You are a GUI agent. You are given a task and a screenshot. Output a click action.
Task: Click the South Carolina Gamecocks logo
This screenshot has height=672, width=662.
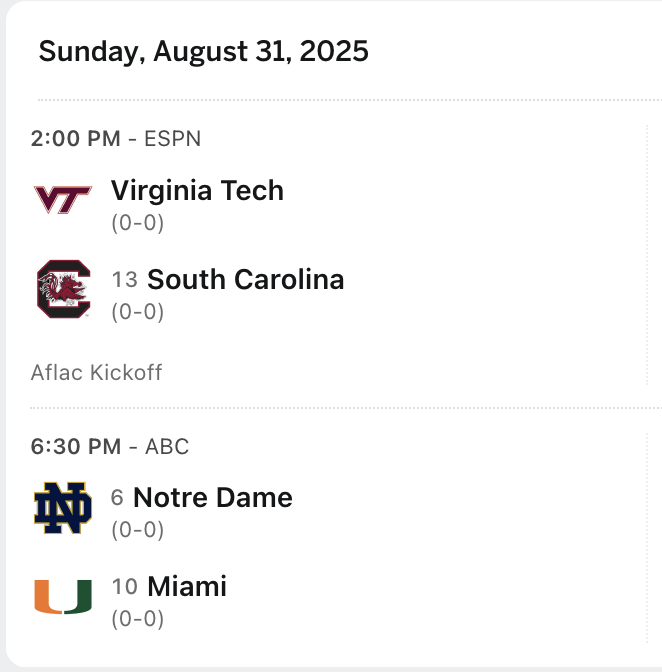[x=62, y=289]
